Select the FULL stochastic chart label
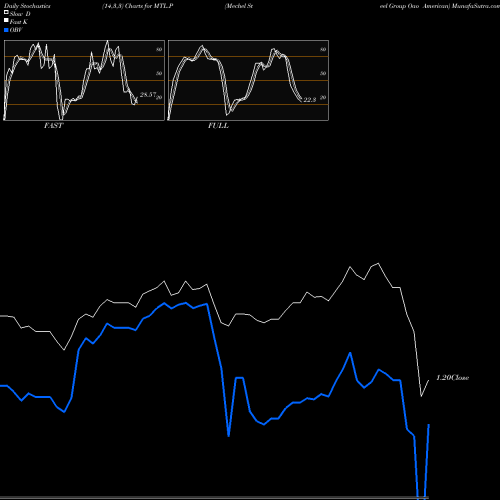Screen dimensions: 500x500 [218, 126]
